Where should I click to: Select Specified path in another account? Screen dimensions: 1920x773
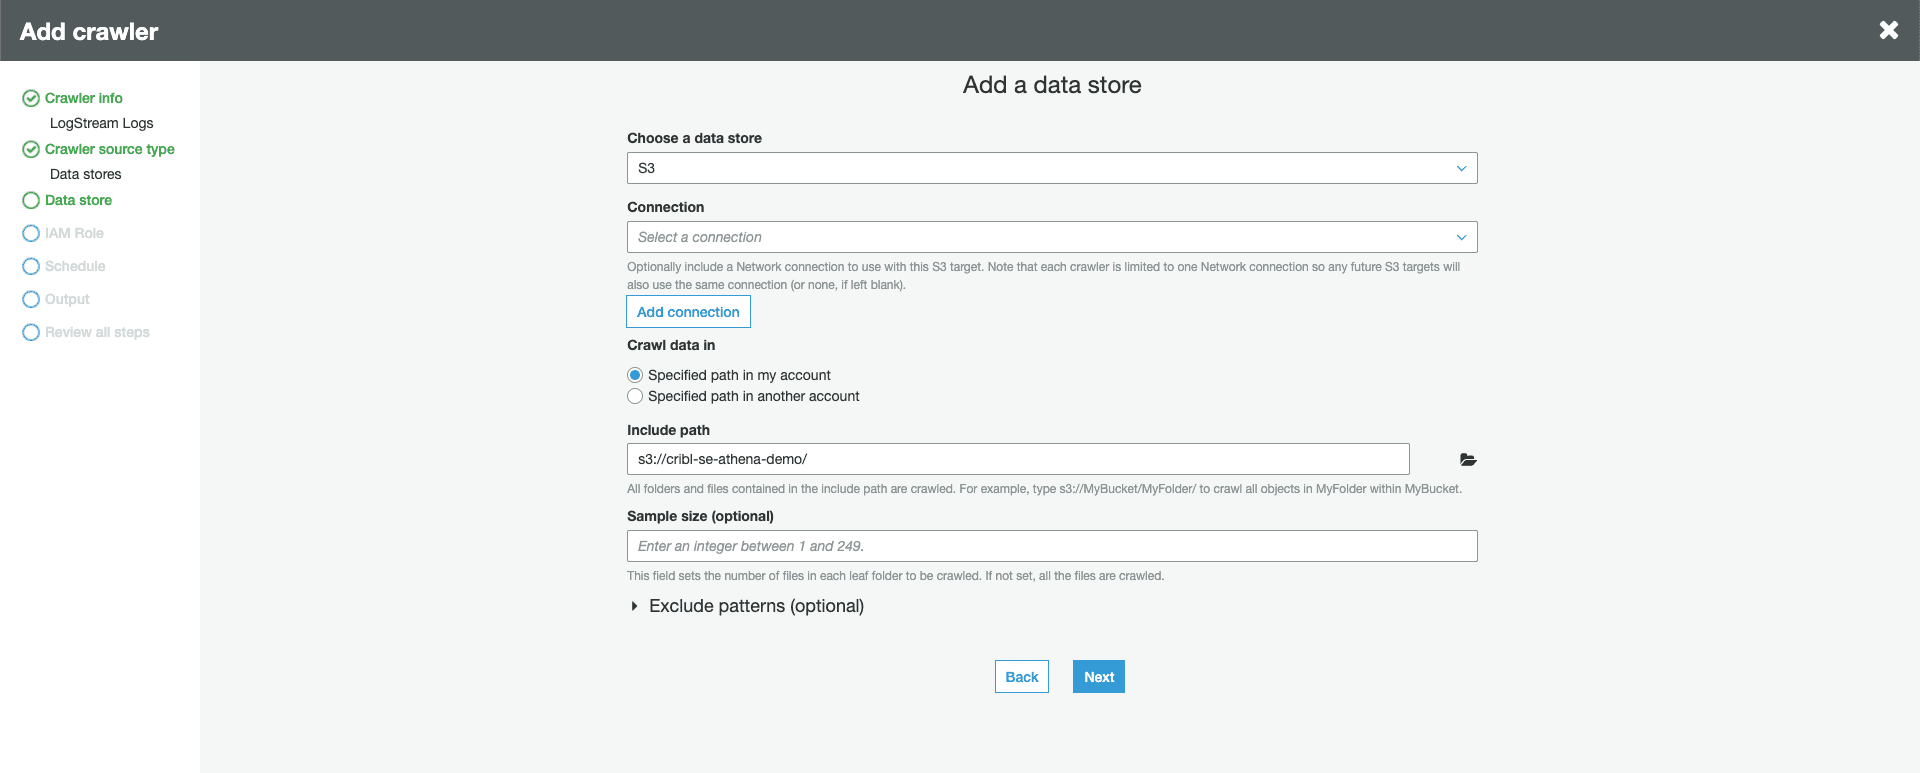tap(635, 396)
